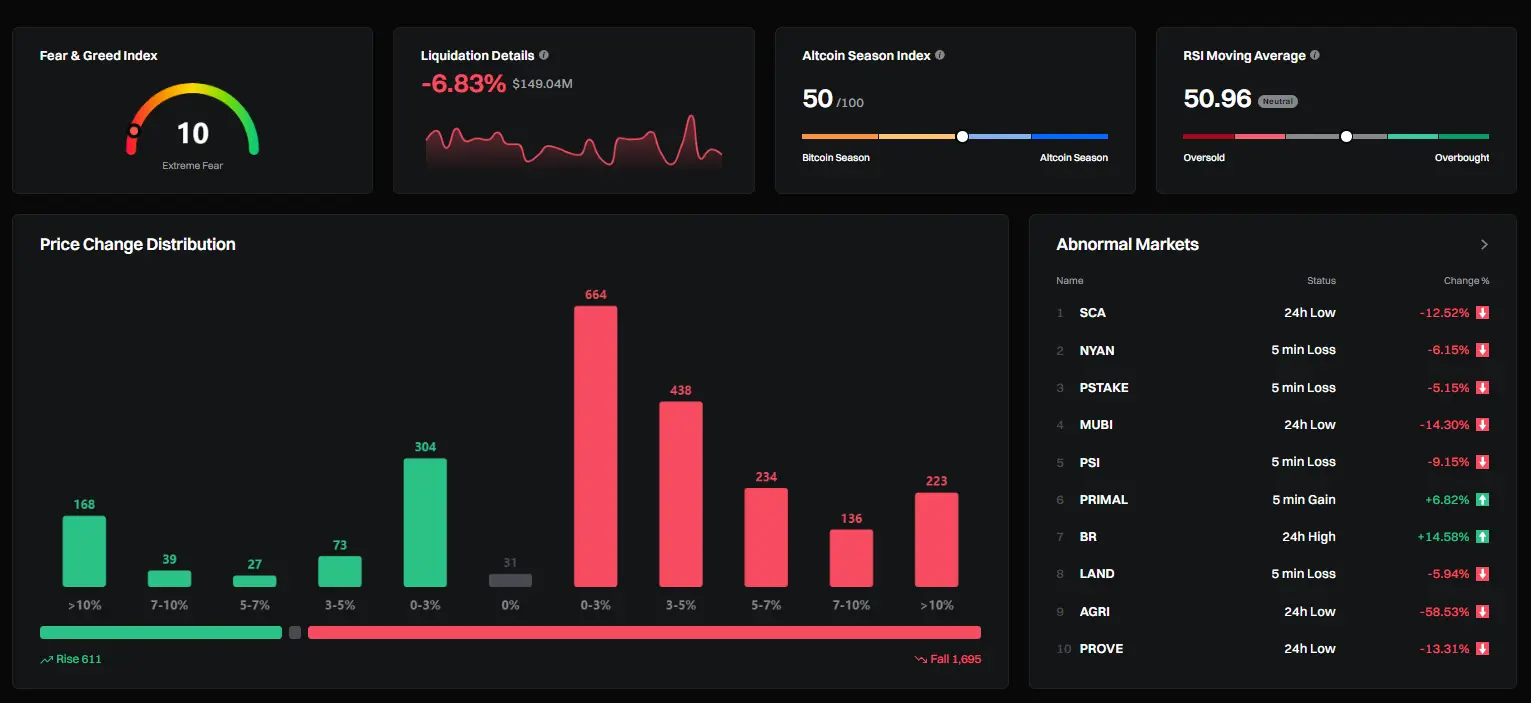Click the Fall 1,695 label

[x=947, y=660]
